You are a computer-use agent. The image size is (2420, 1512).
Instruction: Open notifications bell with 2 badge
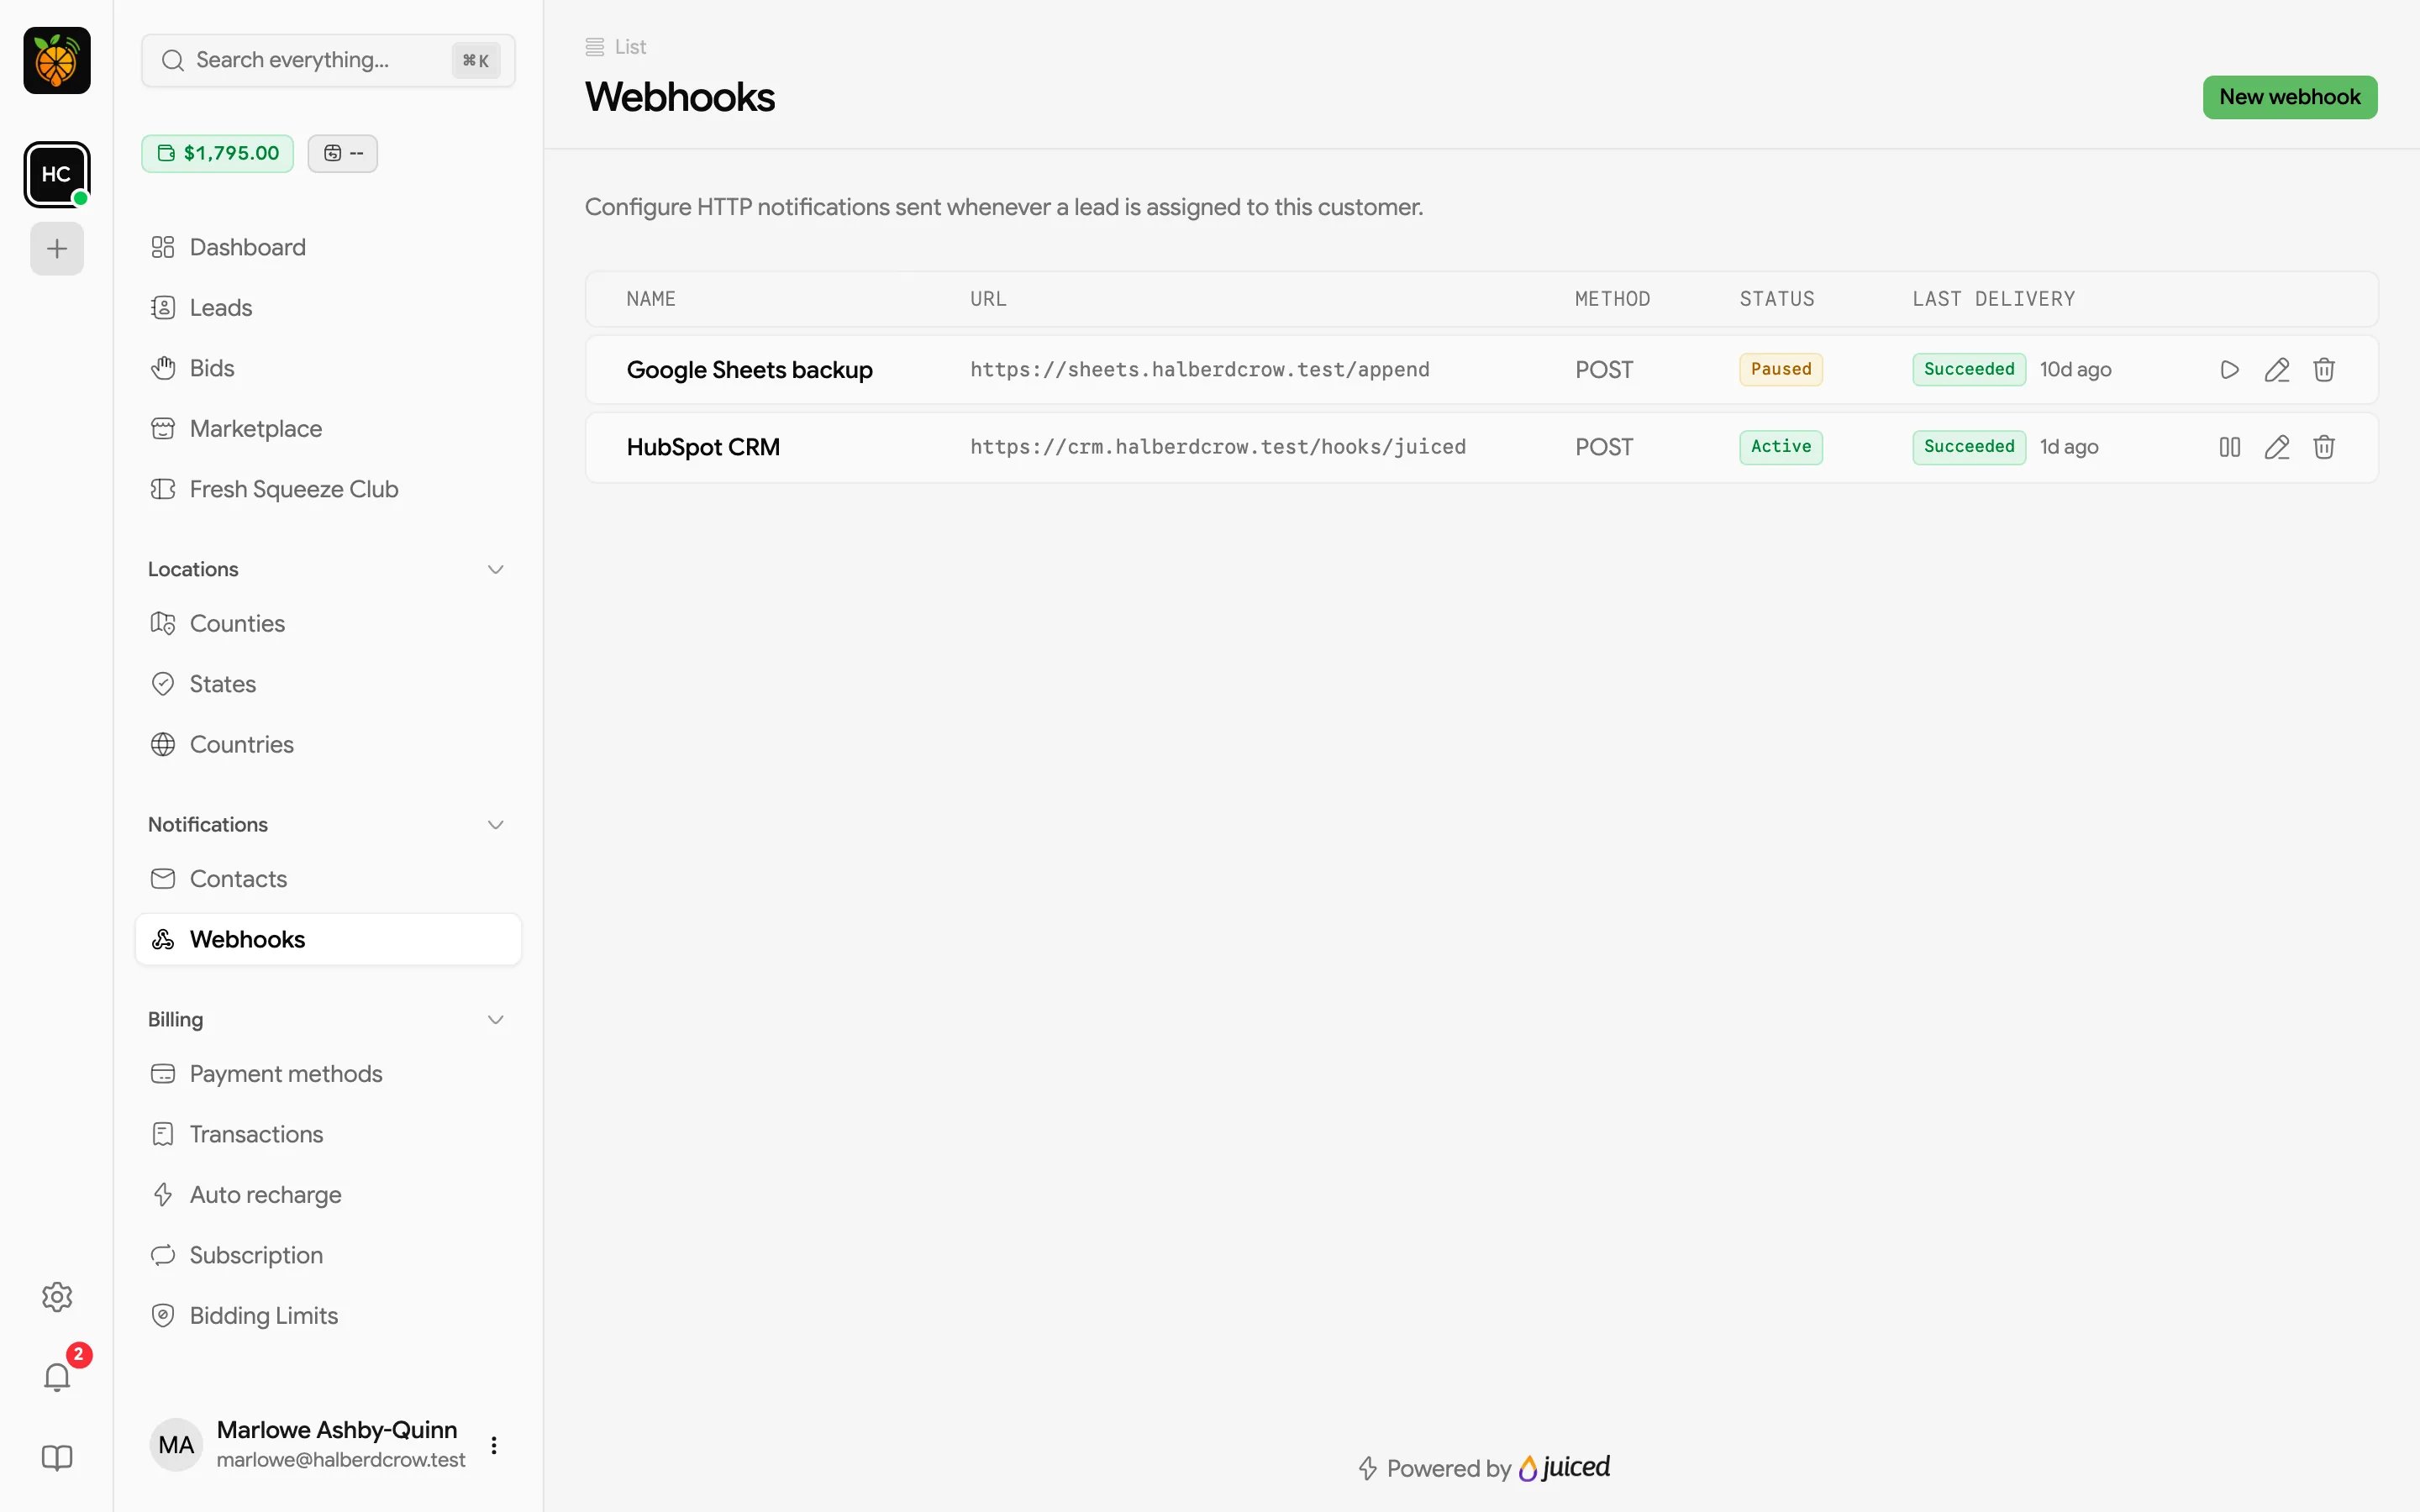pos(57,1377)
